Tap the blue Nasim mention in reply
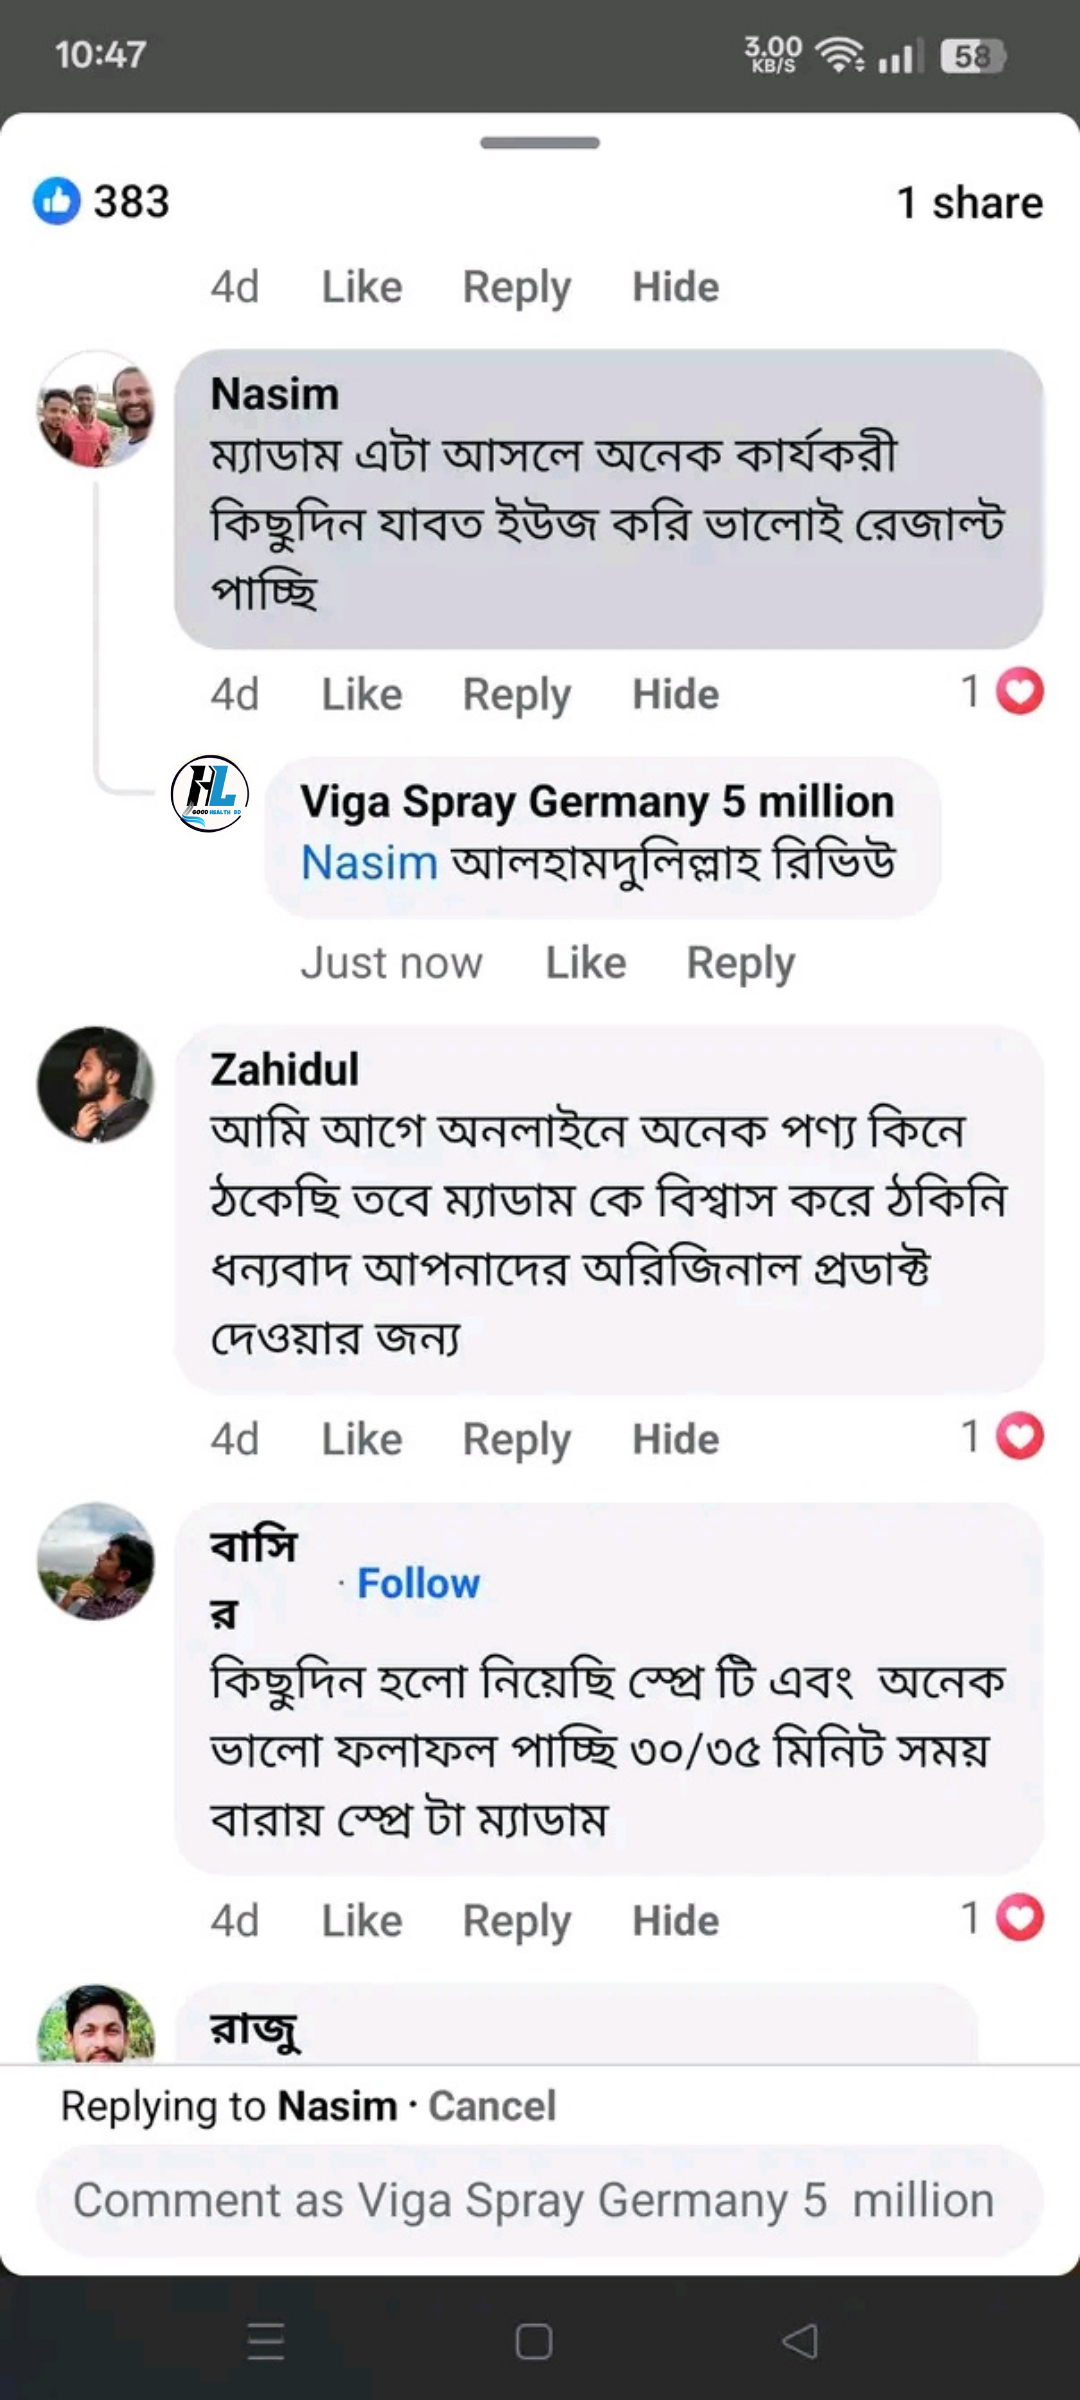This screenshot has width=1080, height=2400. pyautogui.click(x=369, y=862)
